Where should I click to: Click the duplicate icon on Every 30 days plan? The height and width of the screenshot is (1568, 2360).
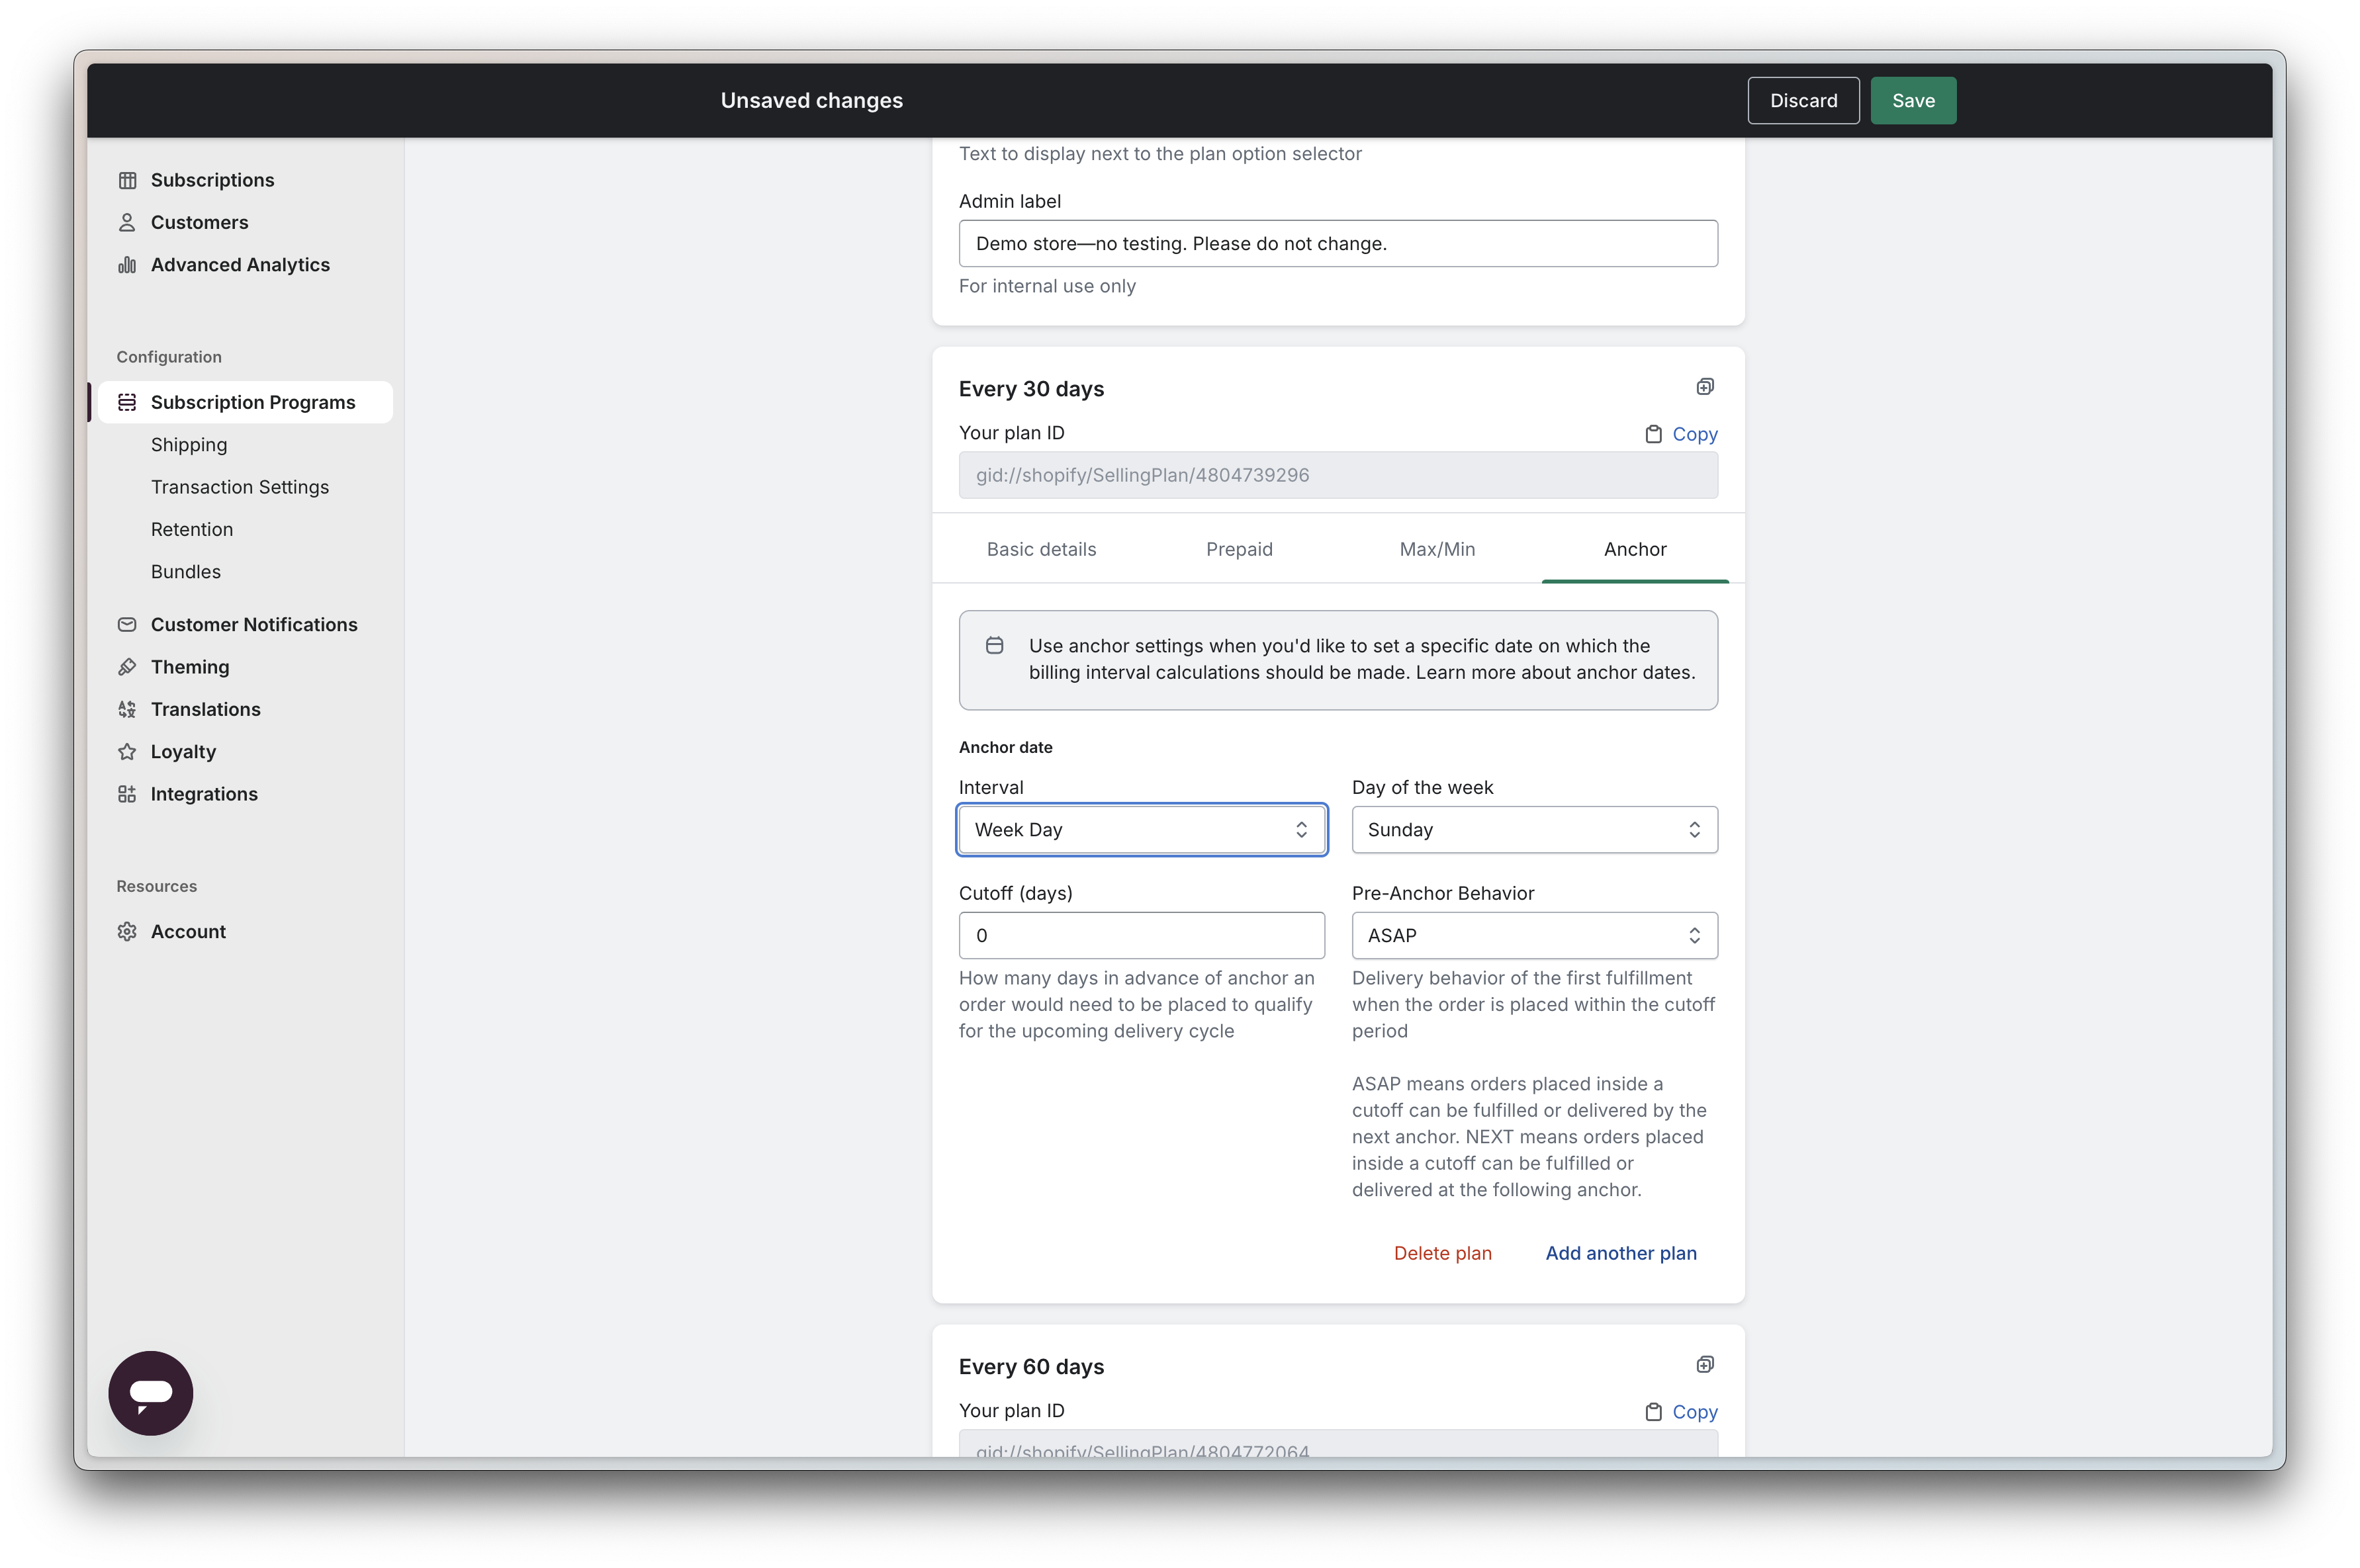coord(1705,387)
